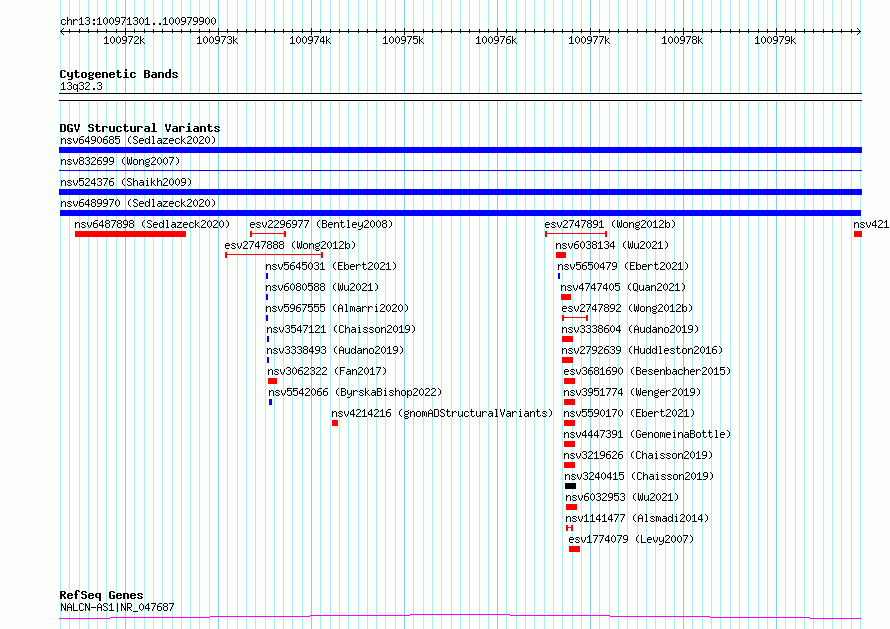Click the black bar under nsv3240415
890x629 pixels.
pos(570,486)
